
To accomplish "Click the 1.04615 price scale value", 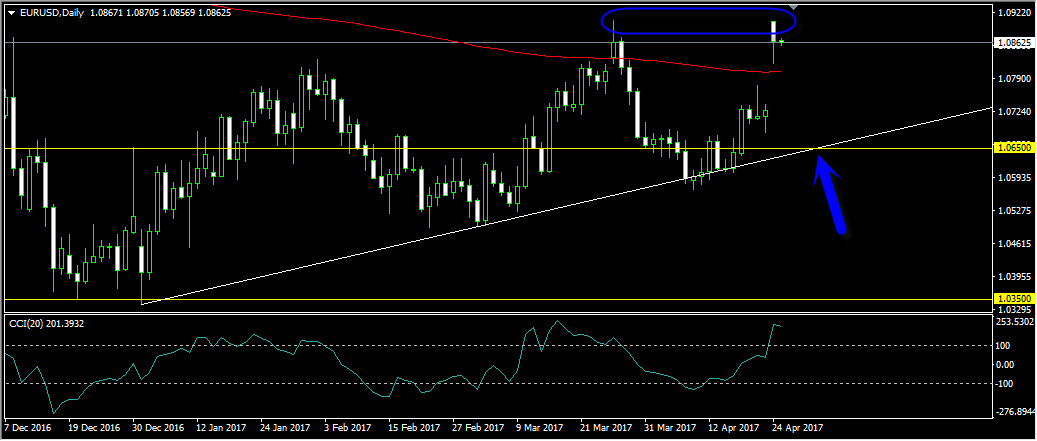I will pos(1015,244).
